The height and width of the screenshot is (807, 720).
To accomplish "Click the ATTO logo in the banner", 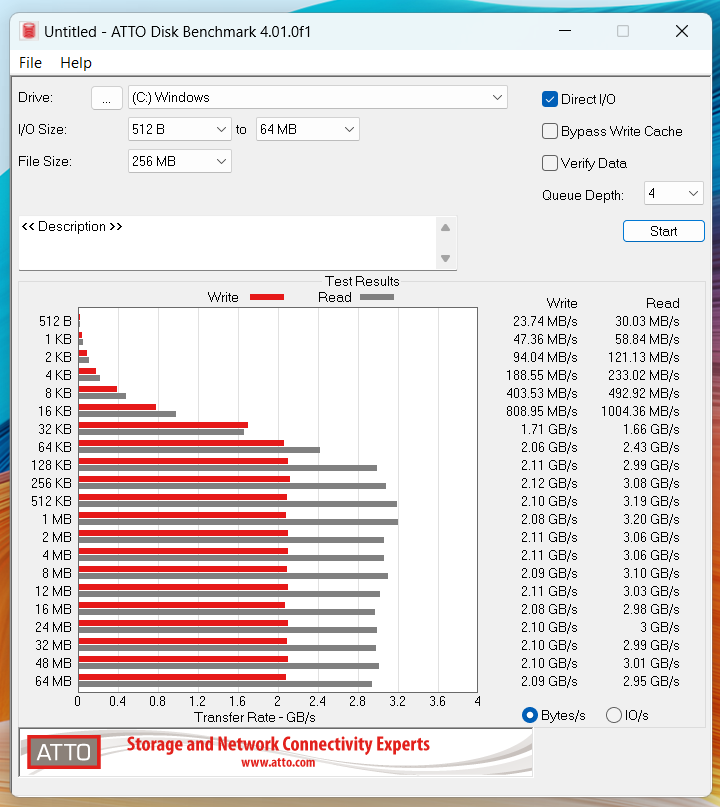I will 64,752.
